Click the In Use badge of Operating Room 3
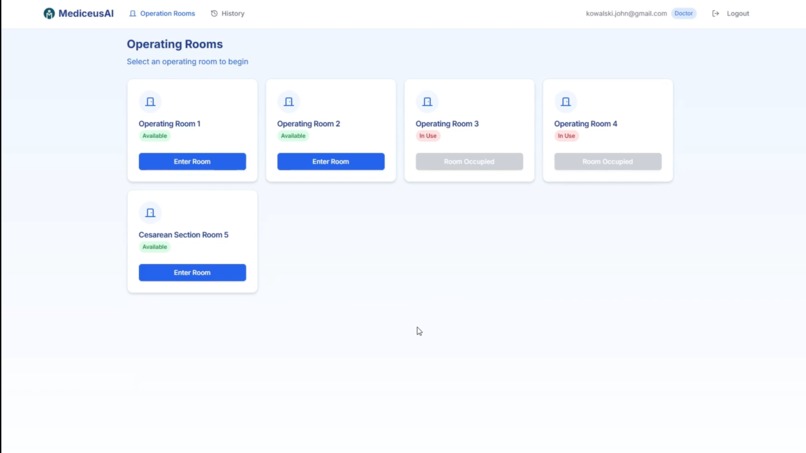 pos(428,136)
